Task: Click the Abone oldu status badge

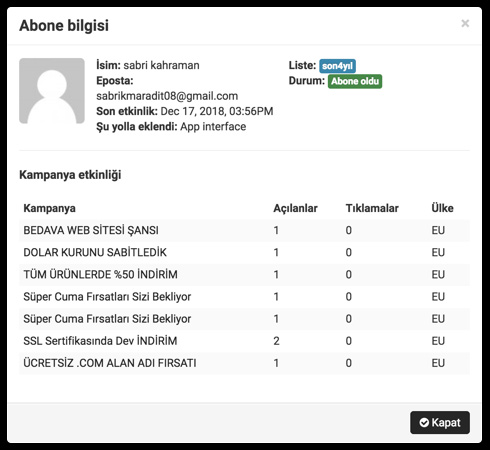Action: [x=355, y=81]
